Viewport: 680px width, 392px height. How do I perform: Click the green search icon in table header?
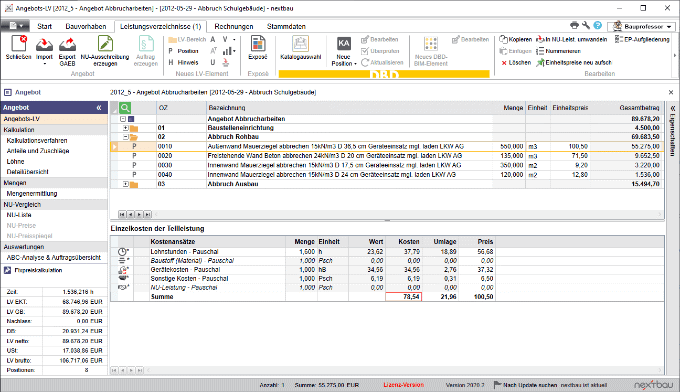[125, 108]
